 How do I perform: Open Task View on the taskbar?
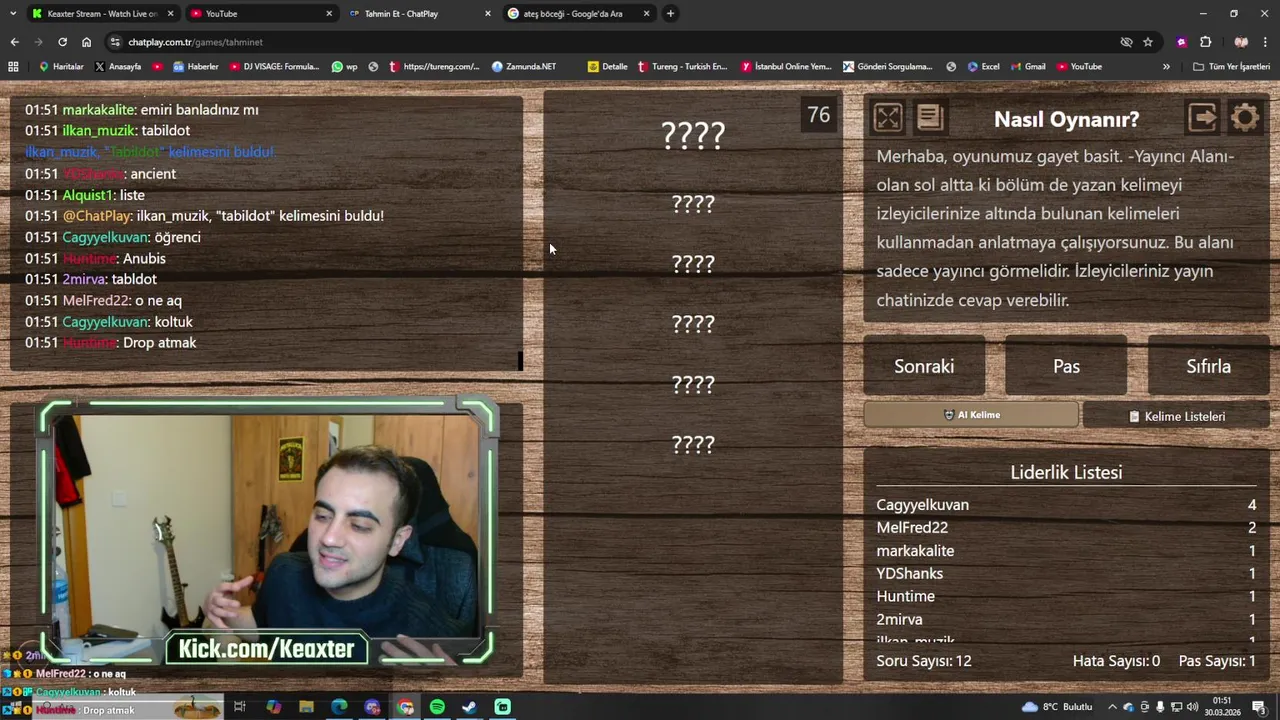pyautogui.click(x=240, y=707)
